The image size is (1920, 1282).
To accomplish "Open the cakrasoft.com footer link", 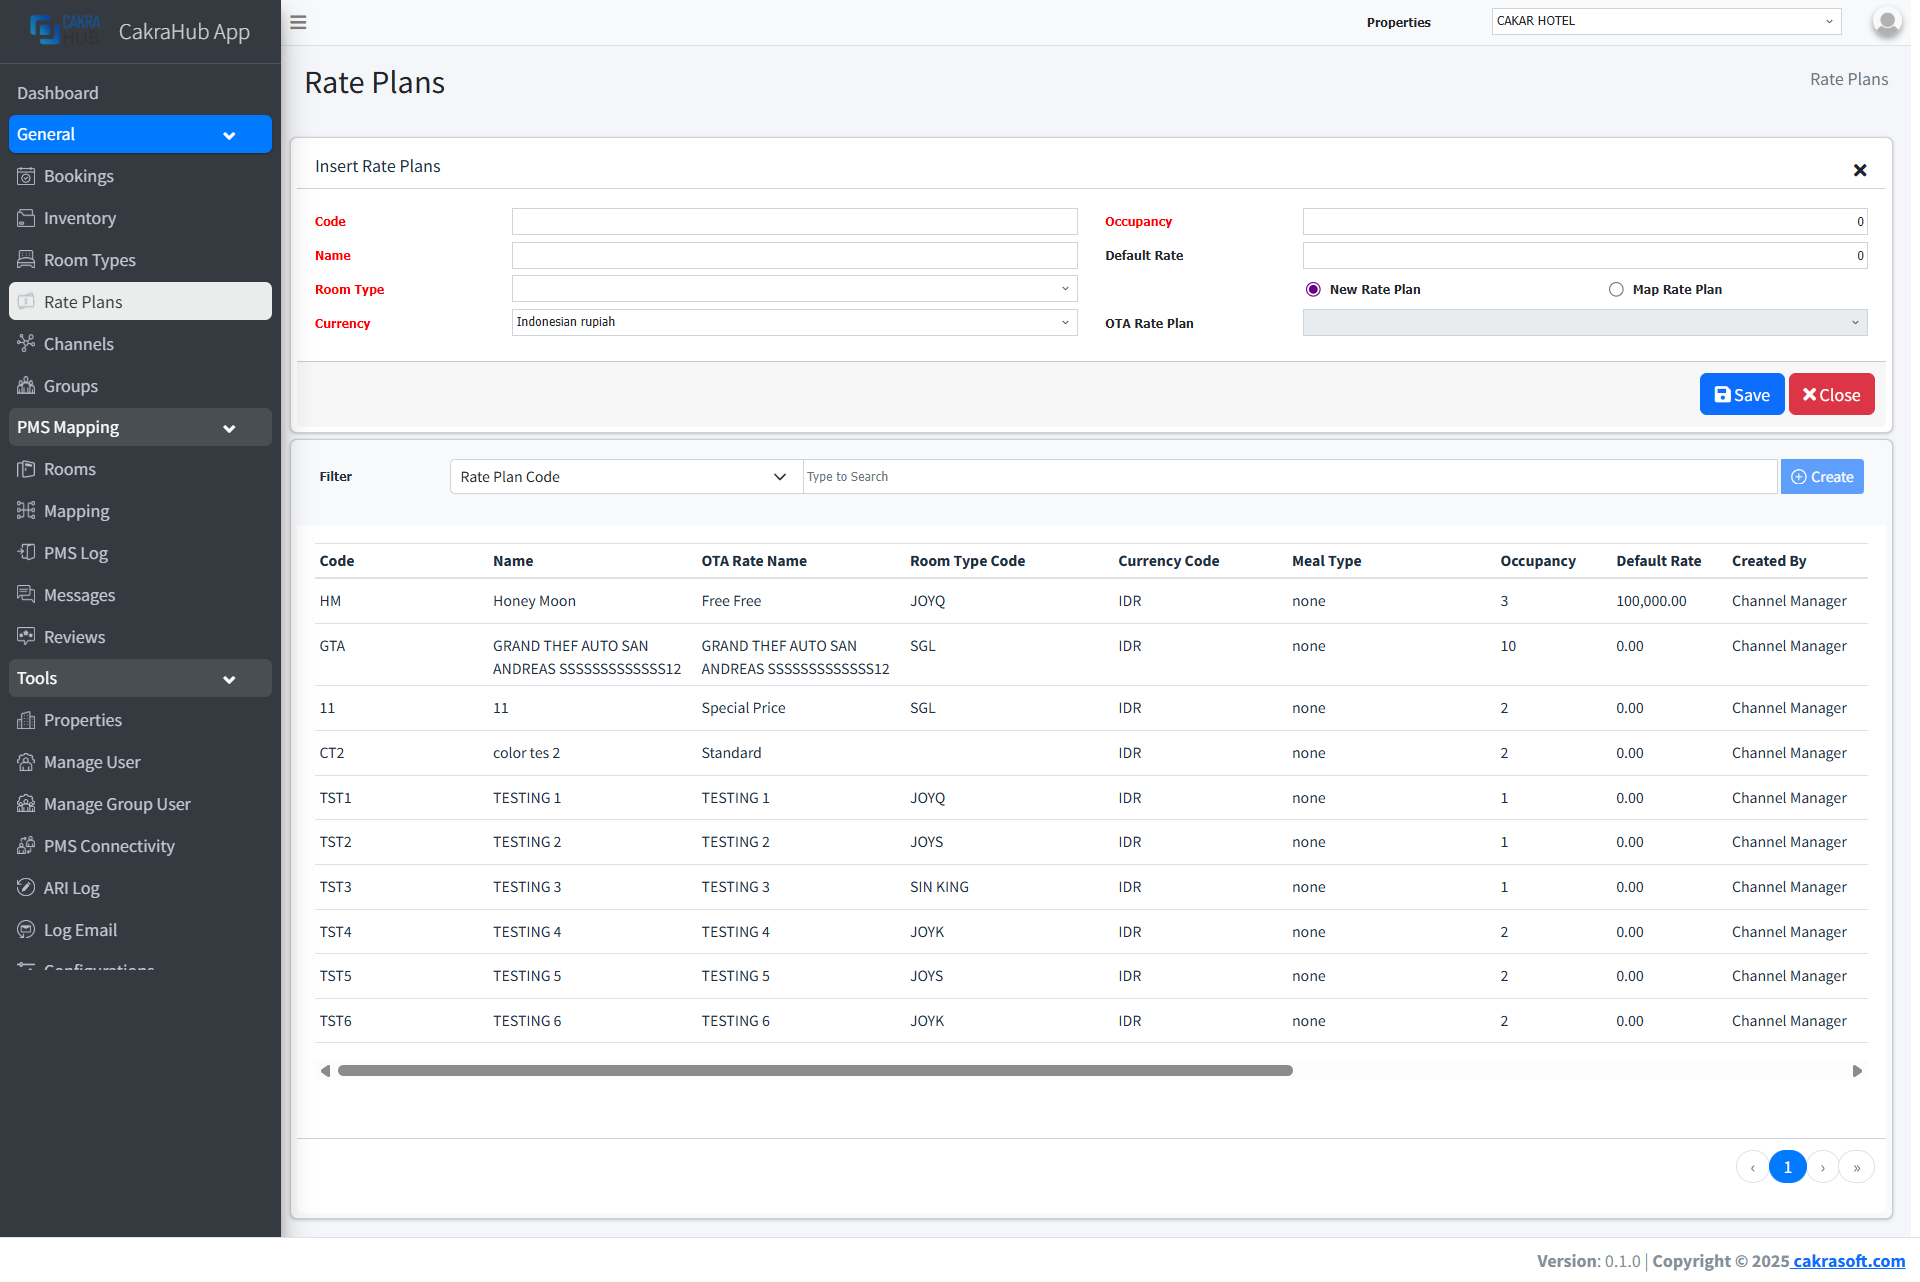I will pos(1848,1261).
